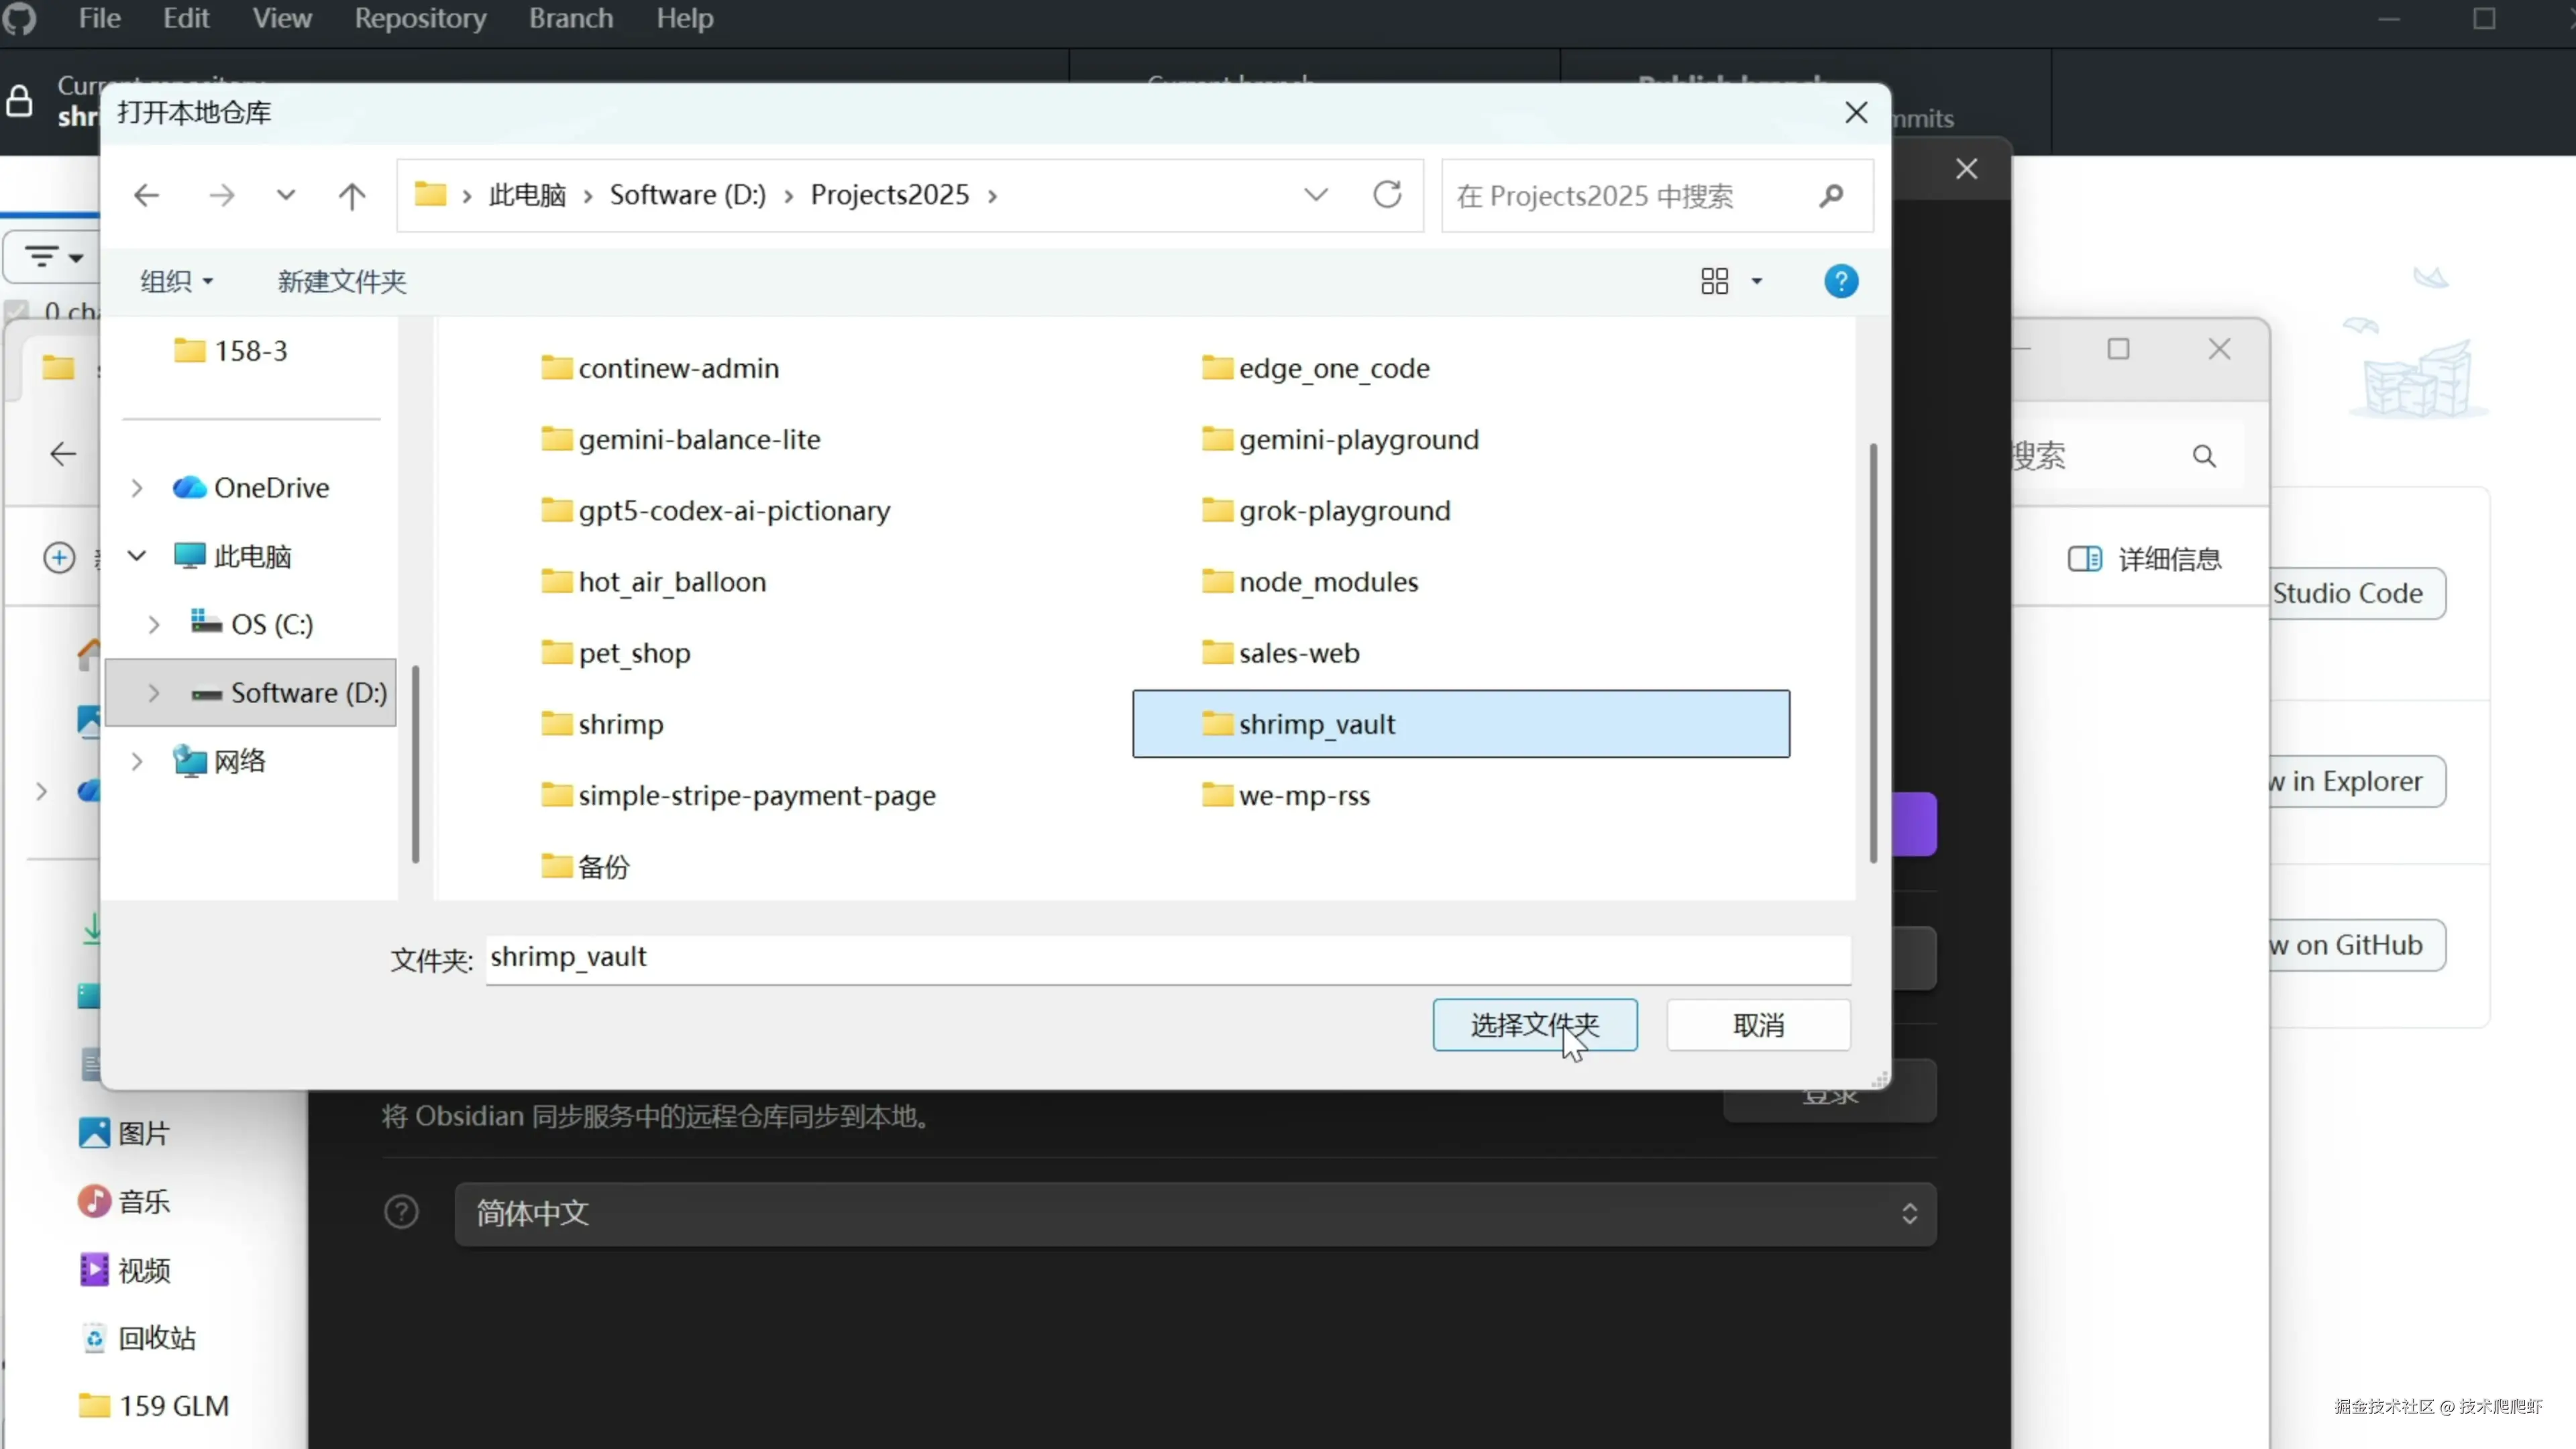
Task: Click the view layout grid icon
Action: coord(1714,281)
